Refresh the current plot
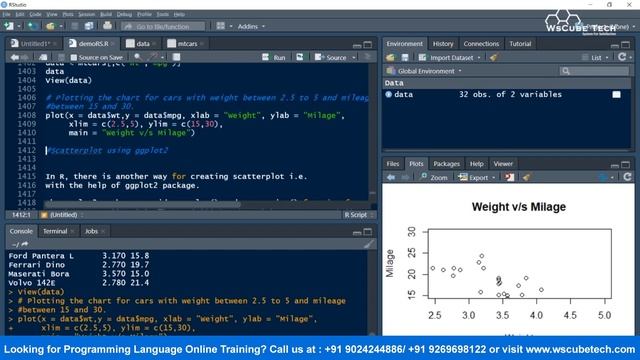 pos(627,177)
